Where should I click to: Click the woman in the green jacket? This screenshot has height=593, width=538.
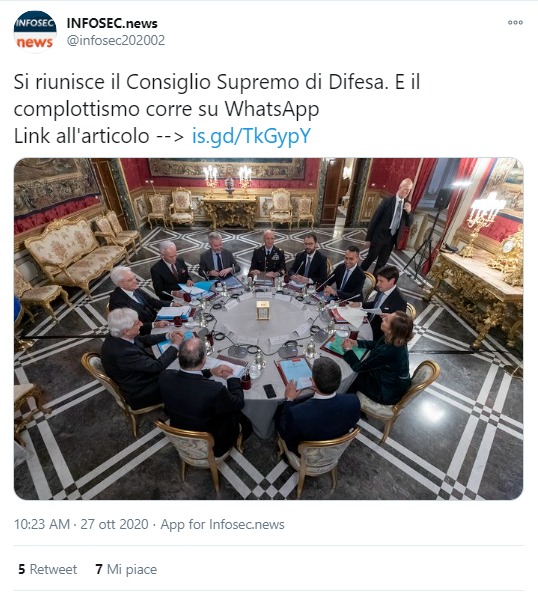point(381,357)
